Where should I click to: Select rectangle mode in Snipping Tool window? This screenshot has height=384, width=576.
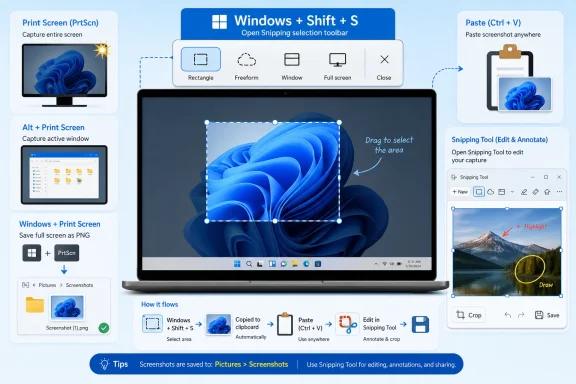pyautogui.click(x=479, y=192)
